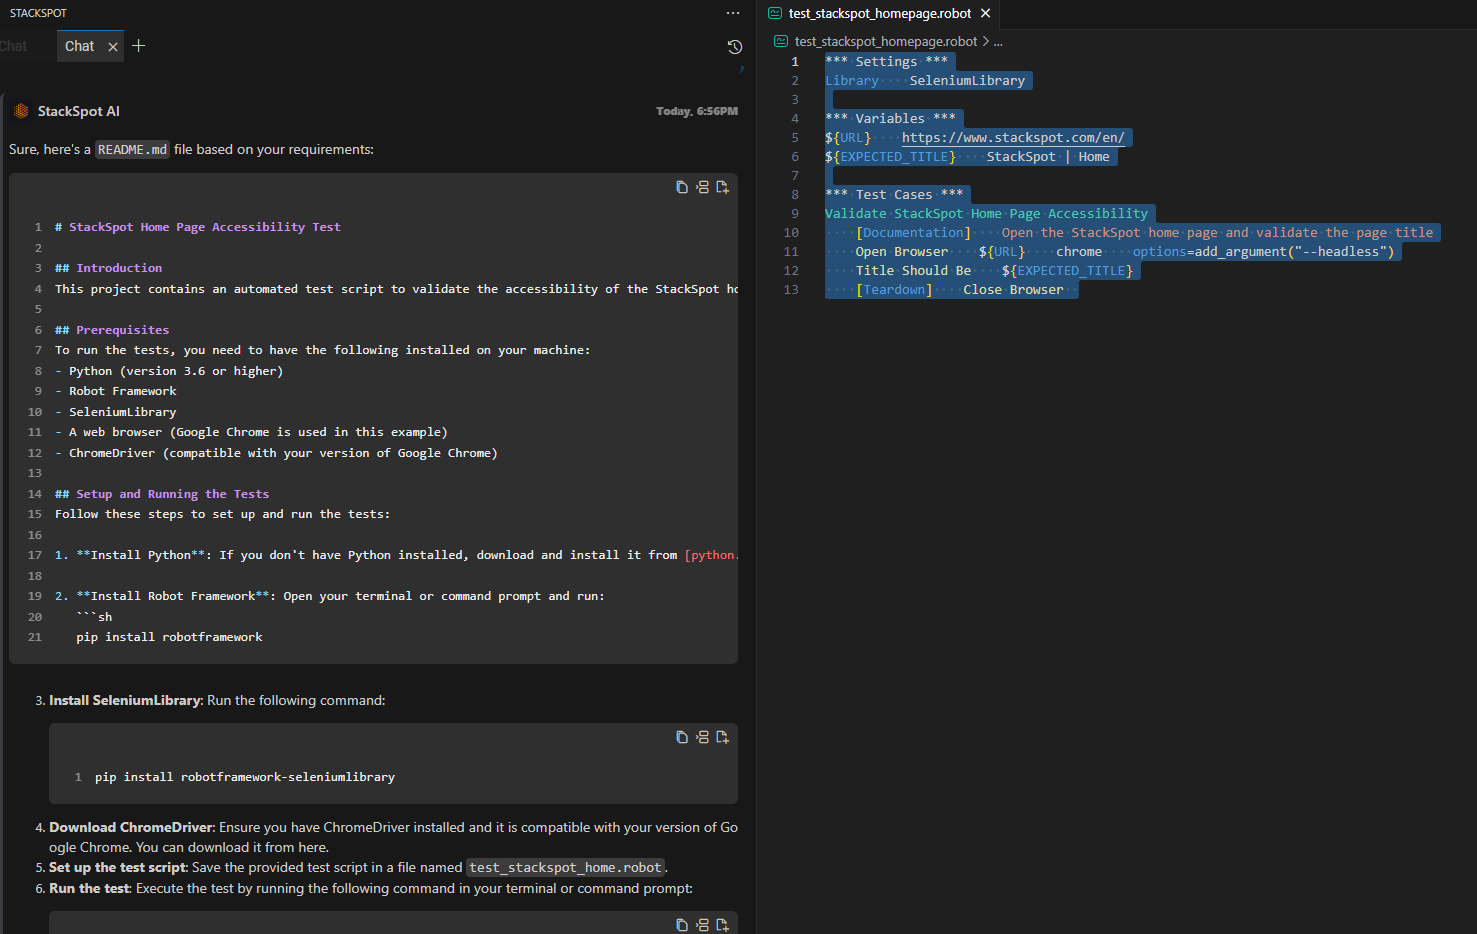Switch to the partially hidden Chat tab
1477x934 pixels.
pos(14,46)
